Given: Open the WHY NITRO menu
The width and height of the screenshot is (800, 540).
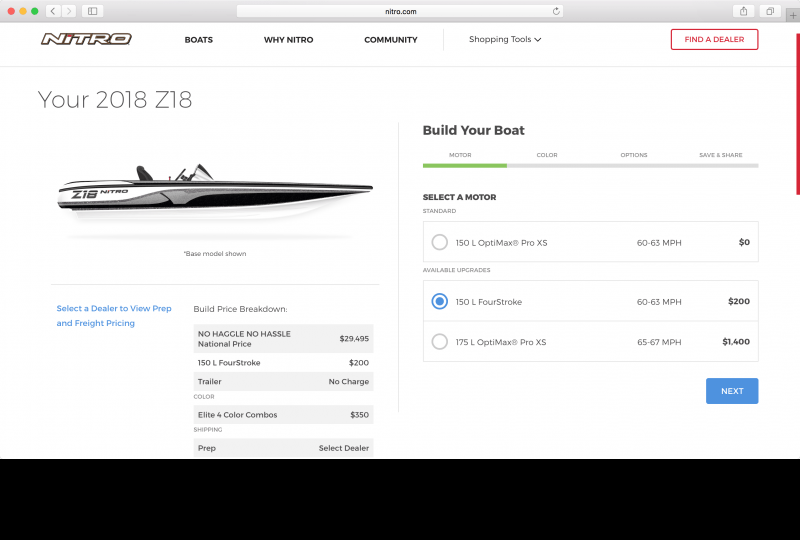Looking at the screenshot, I should point(288,40).
